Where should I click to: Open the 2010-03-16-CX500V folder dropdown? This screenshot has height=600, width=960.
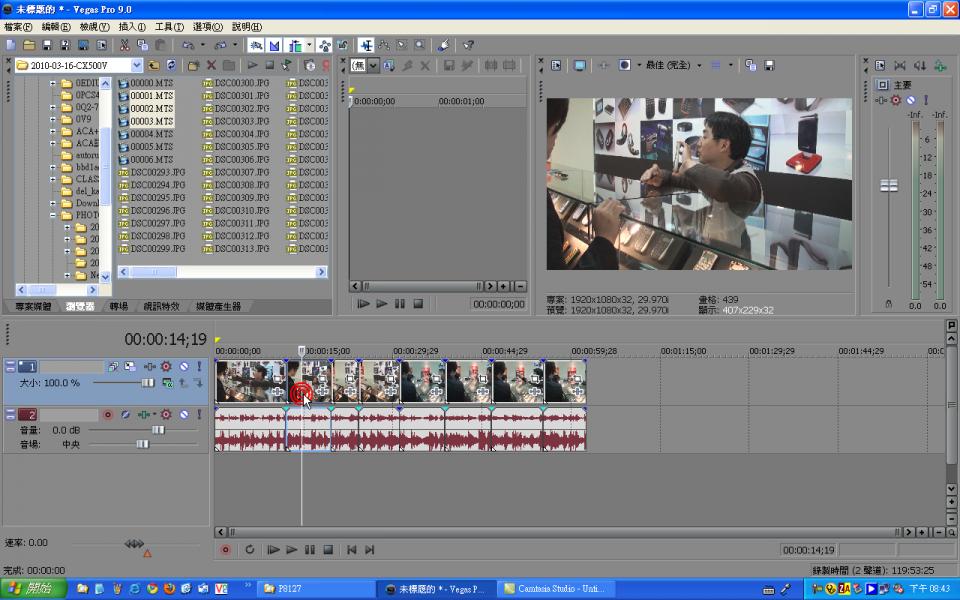point(136,65)
